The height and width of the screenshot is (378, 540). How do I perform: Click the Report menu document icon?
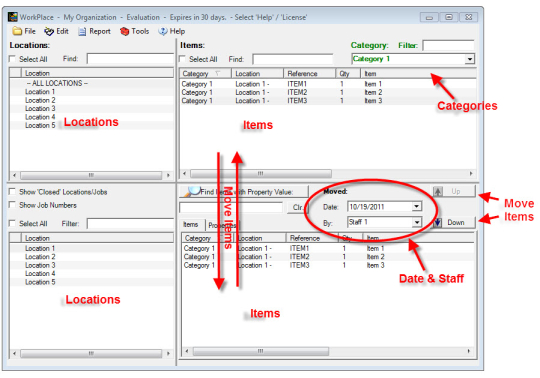point(82,32)
